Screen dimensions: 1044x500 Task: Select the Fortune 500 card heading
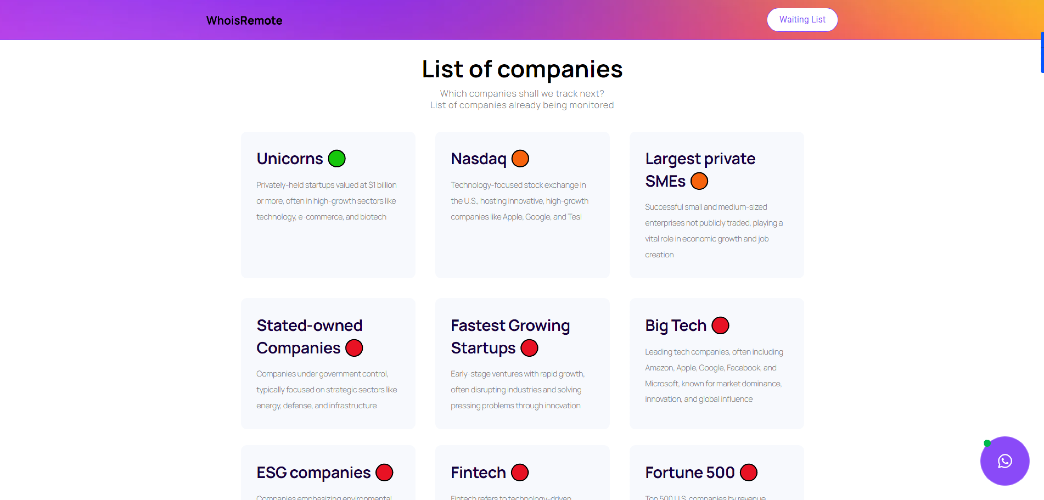point(690,473)
